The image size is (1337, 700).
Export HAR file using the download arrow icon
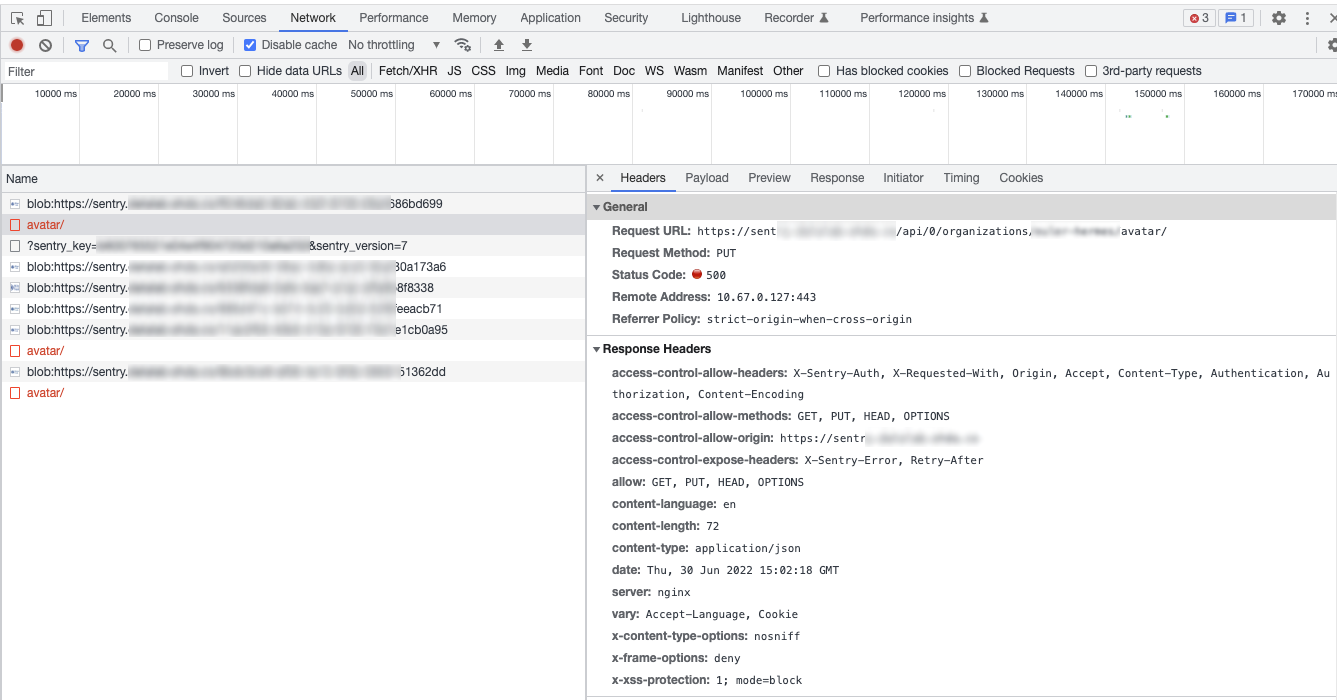(x=525, y=44)
